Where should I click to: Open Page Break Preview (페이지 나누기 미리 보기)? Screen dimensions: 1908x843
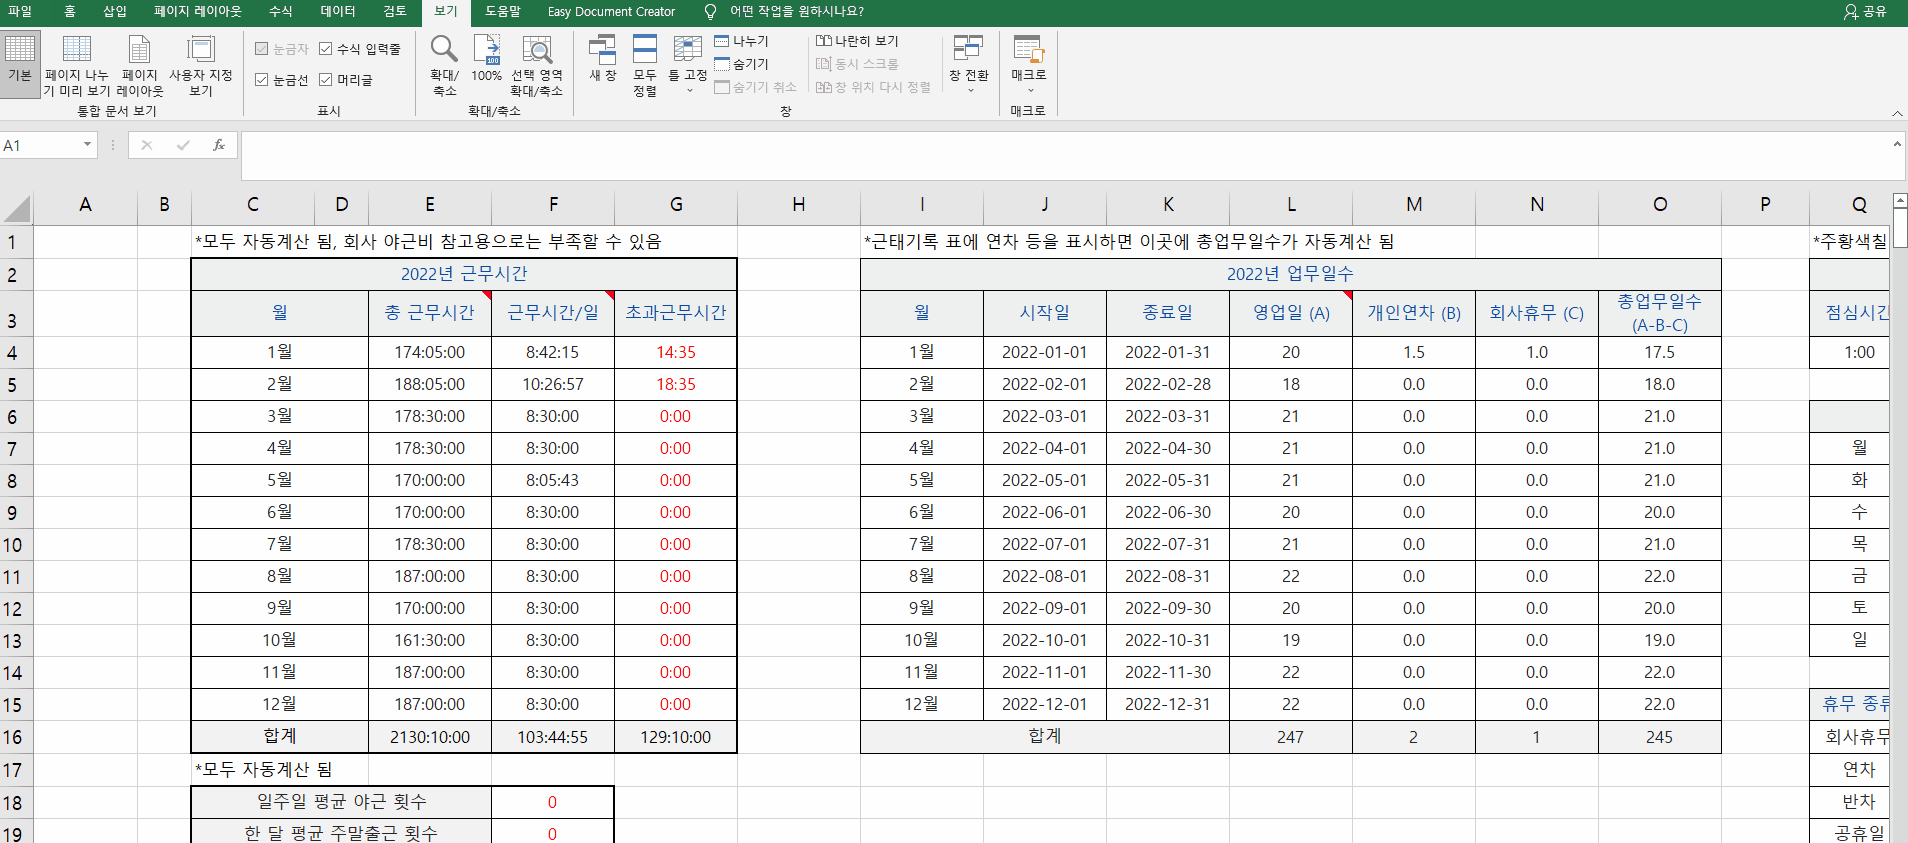77,65
